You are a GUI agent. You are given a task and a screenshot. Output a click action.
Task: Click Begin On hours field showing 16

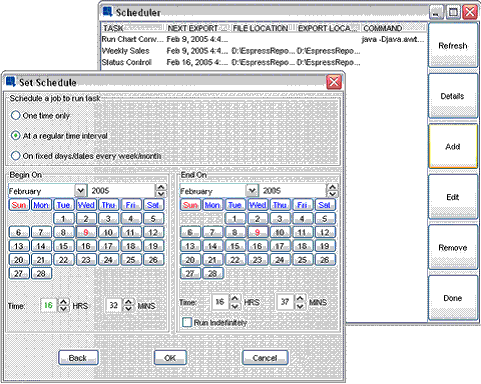(49, 305)
